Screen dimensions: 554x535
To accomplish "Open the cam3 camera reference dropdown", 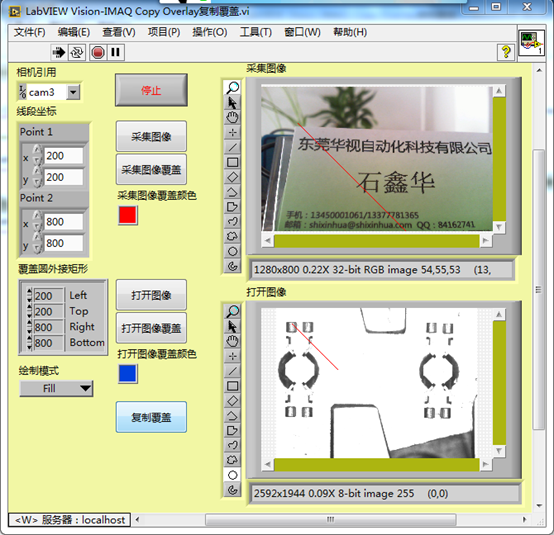I will click(x=73, y=92).
